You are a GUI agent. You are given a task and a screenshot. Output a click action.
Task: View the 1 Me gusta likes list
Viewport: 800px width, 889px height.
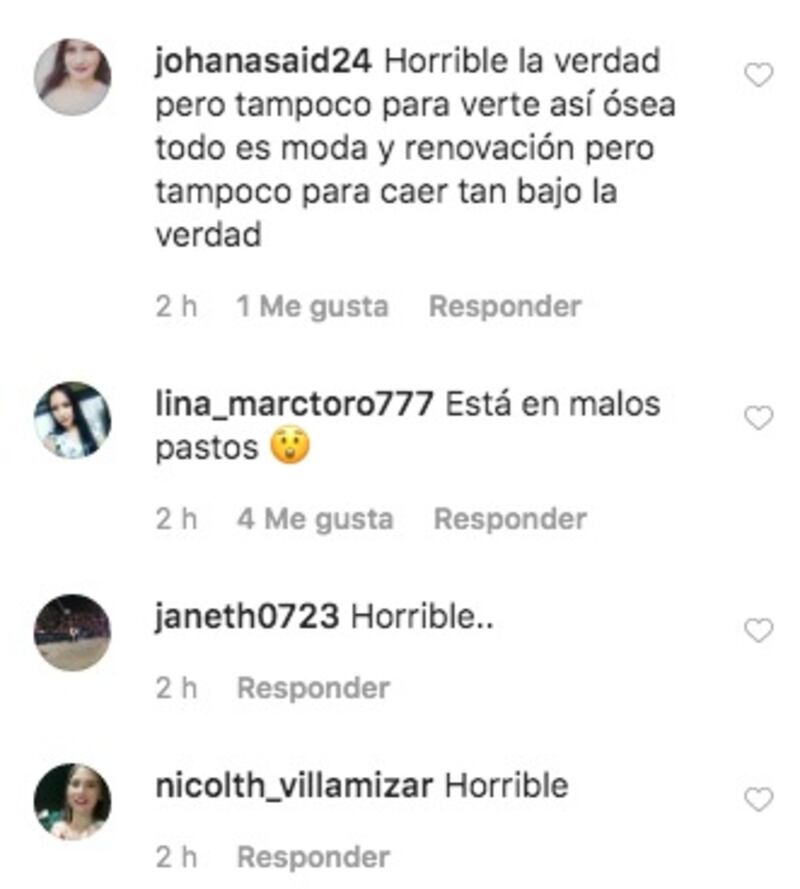click(x=312, y=307)
